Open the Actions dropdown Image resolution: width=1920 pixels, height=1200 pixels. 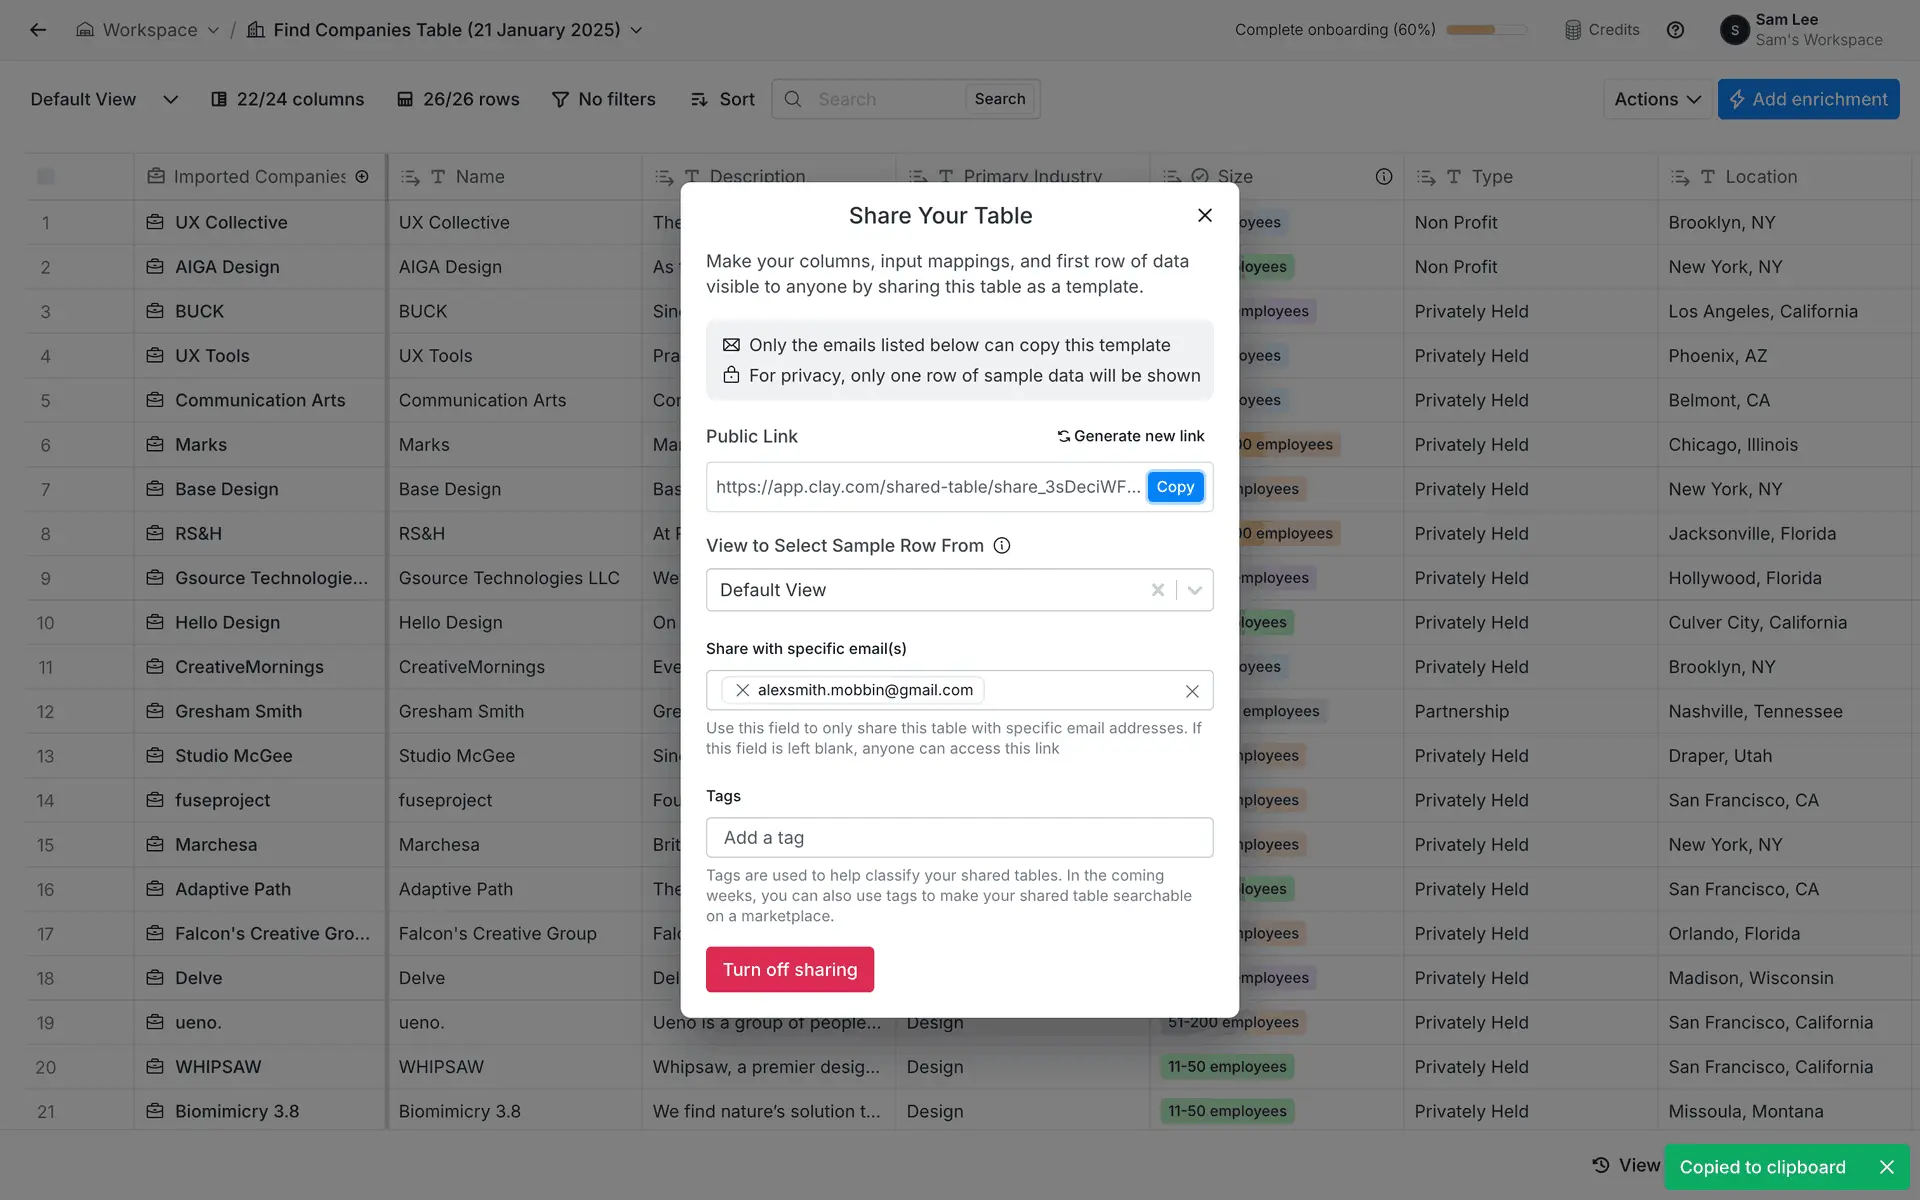1656,99
